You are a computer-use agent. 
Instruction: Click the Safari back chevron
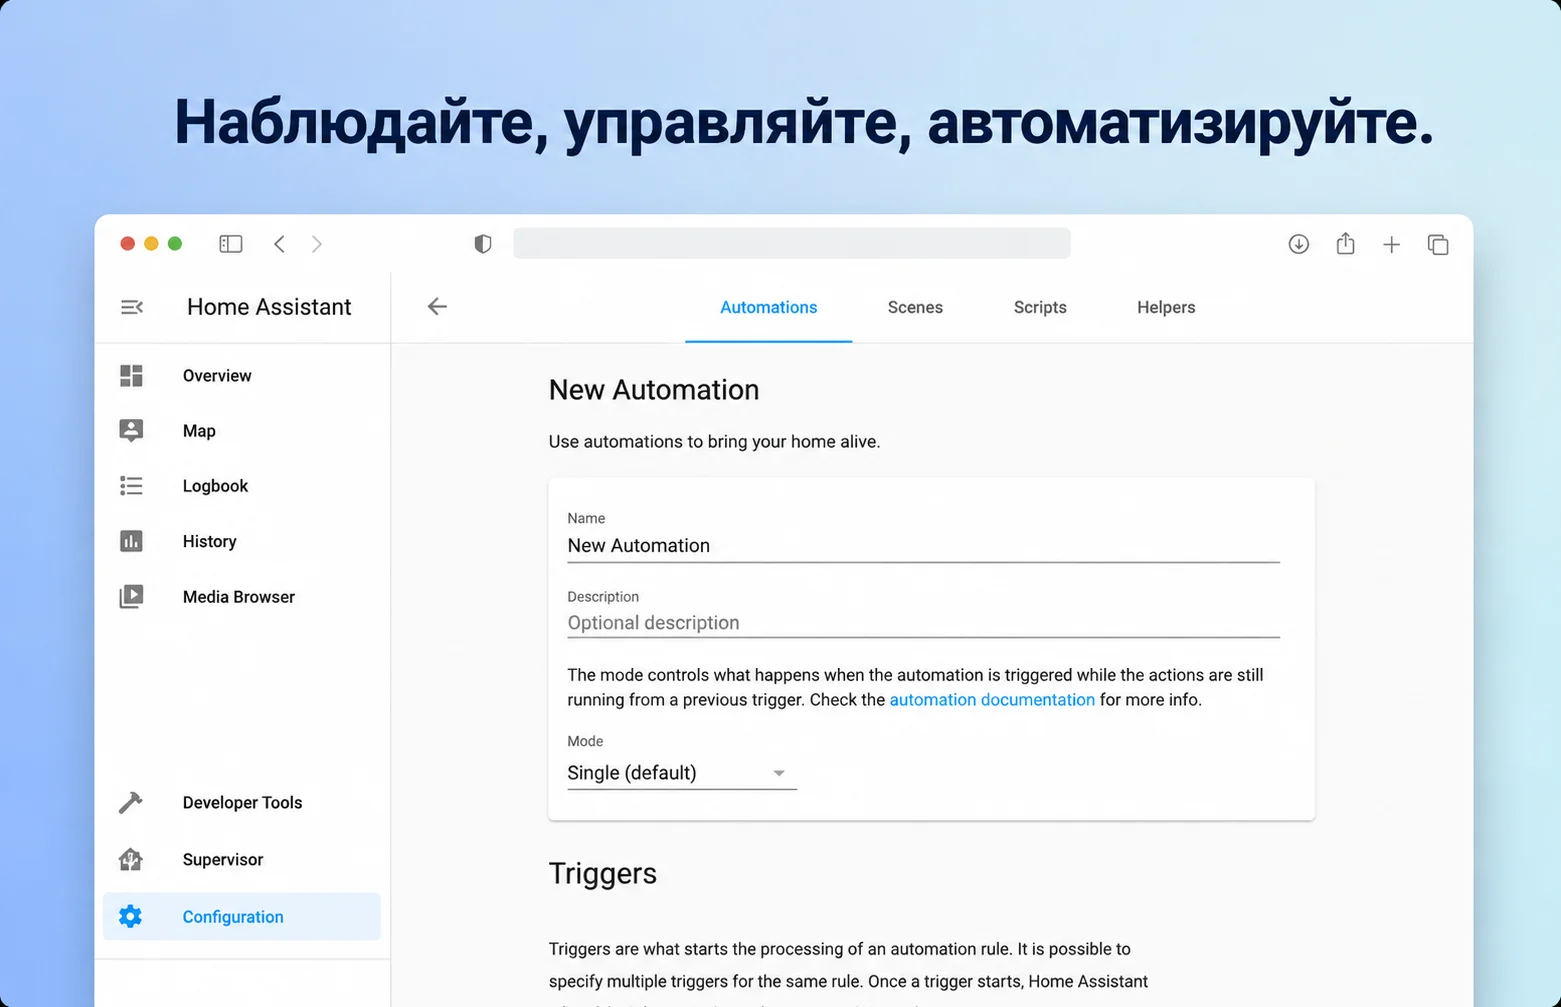click(280, 244)
